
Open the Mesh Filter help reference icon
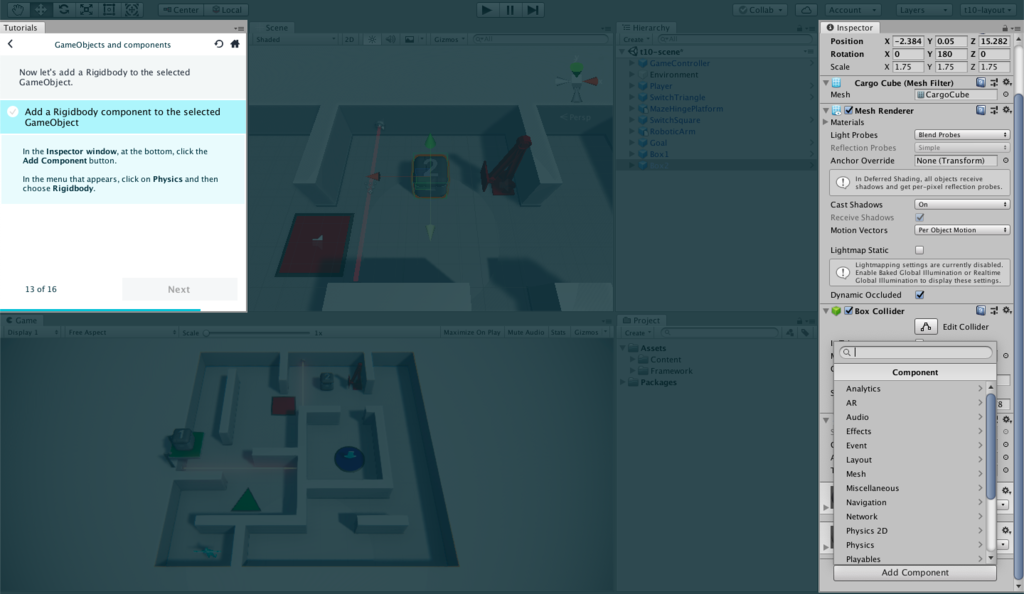click(981, 83)
